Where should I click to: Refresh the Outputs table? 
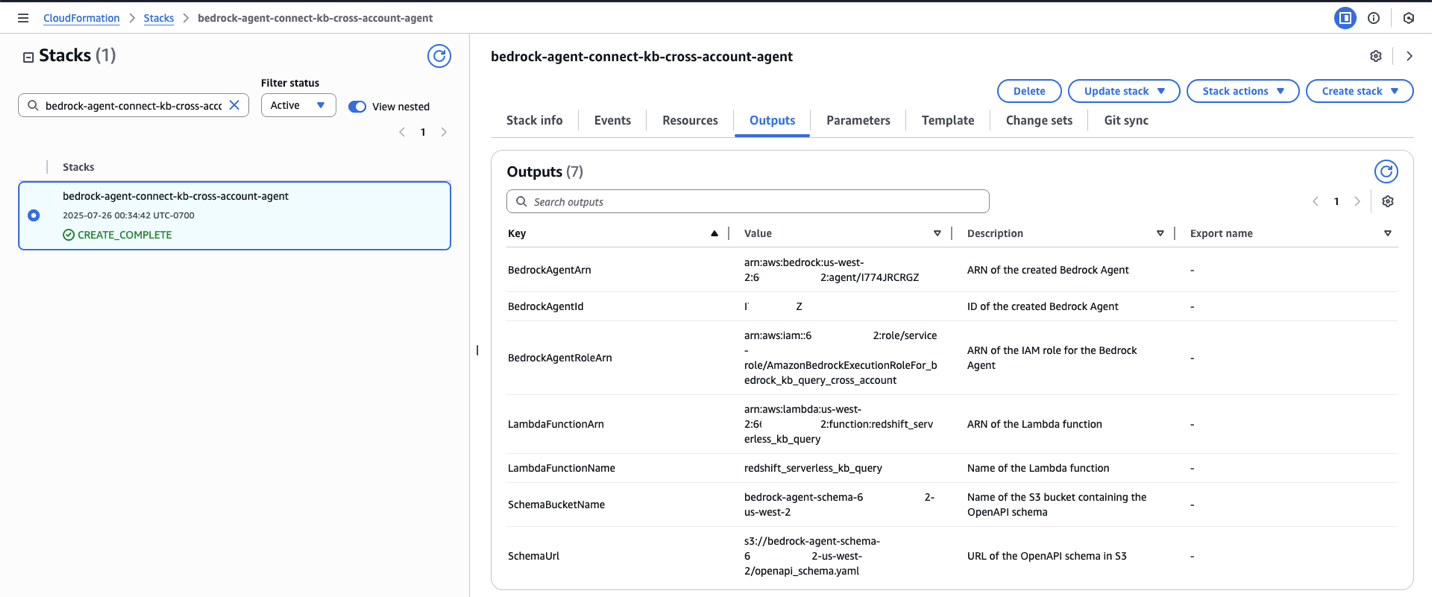[x=1386, y=172]
